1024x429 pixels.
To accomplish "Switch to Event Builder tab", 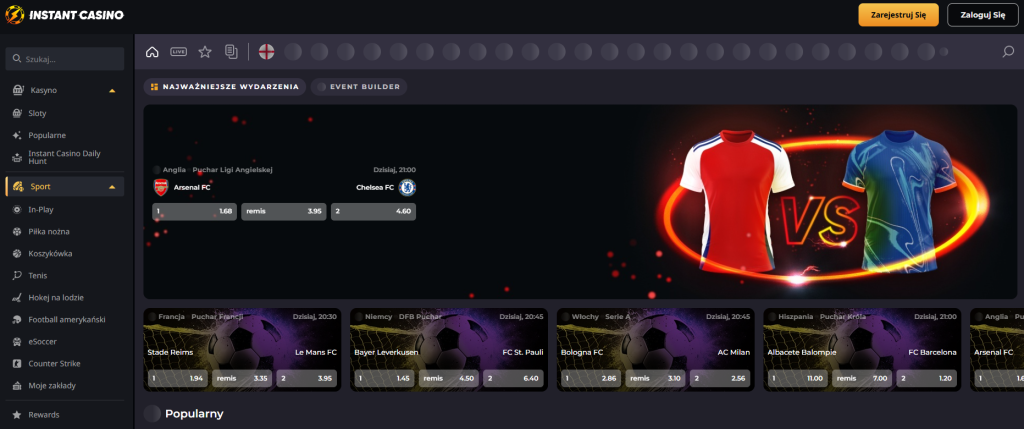I will point(359,87).
